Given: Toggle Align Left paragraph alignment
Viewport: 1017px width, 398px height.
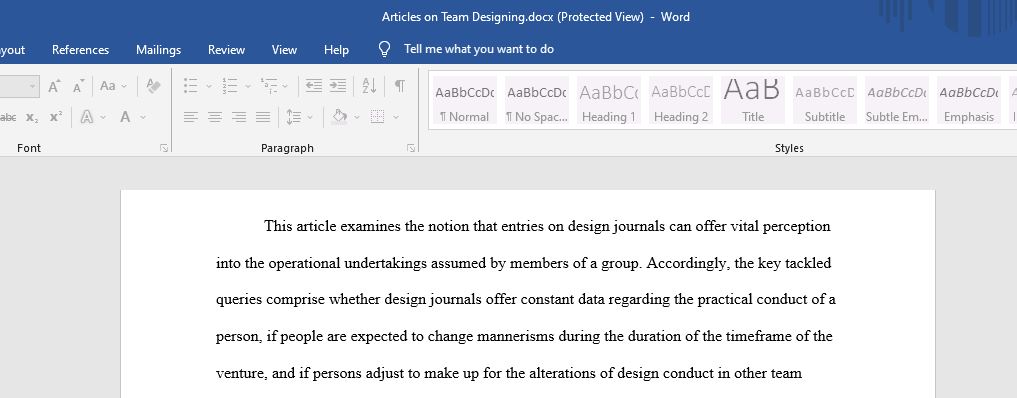Looking at the screenshot, I should click(190, 117).
